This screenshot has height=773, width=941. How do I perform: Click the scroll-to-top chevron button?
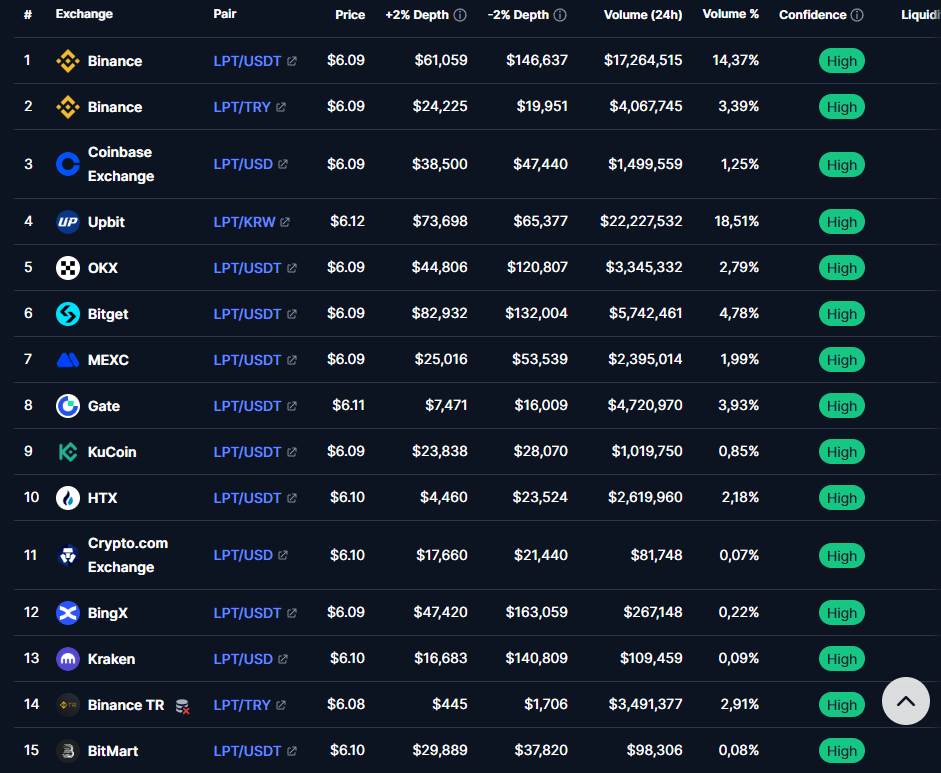(905, 702)
